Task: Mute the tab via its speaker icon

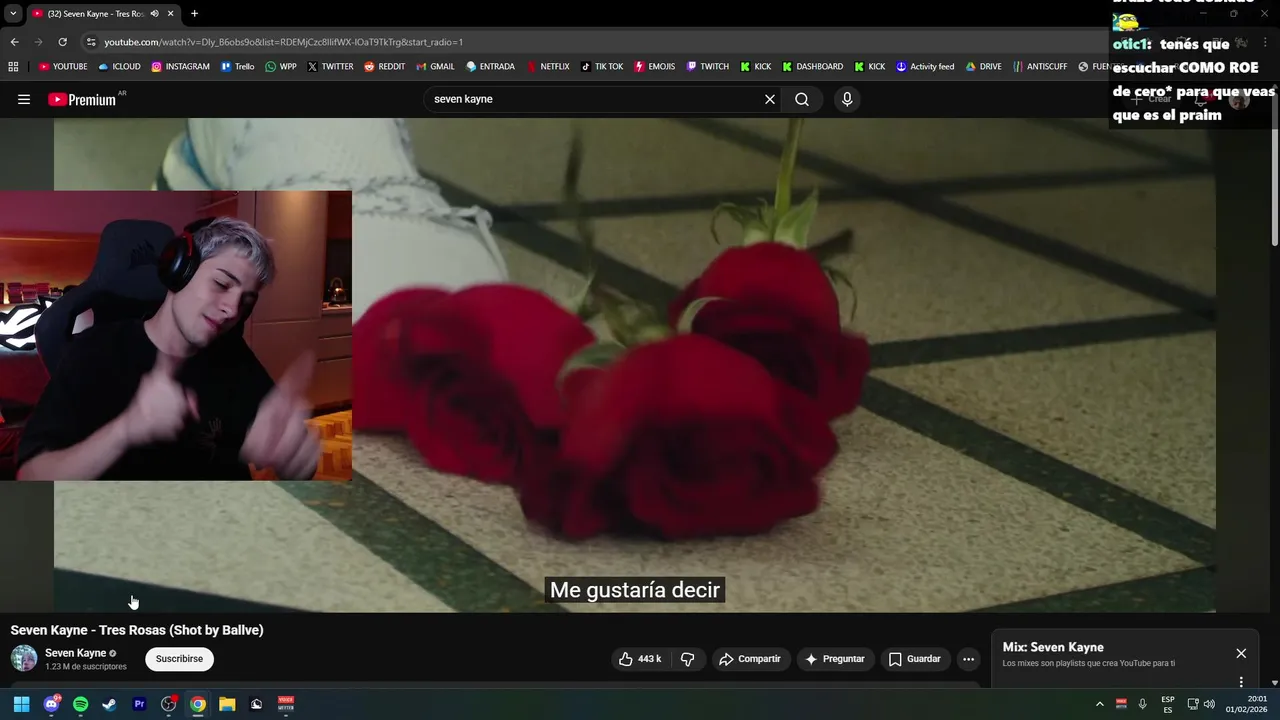Action: (x=154, y=14)
